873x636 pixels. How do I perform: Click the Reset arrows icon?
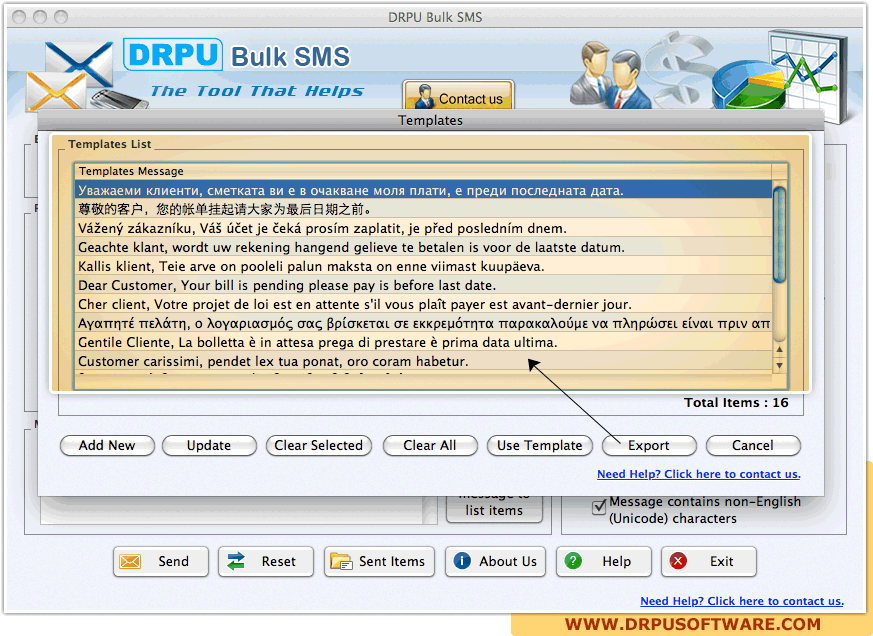[x=236, y=561]
